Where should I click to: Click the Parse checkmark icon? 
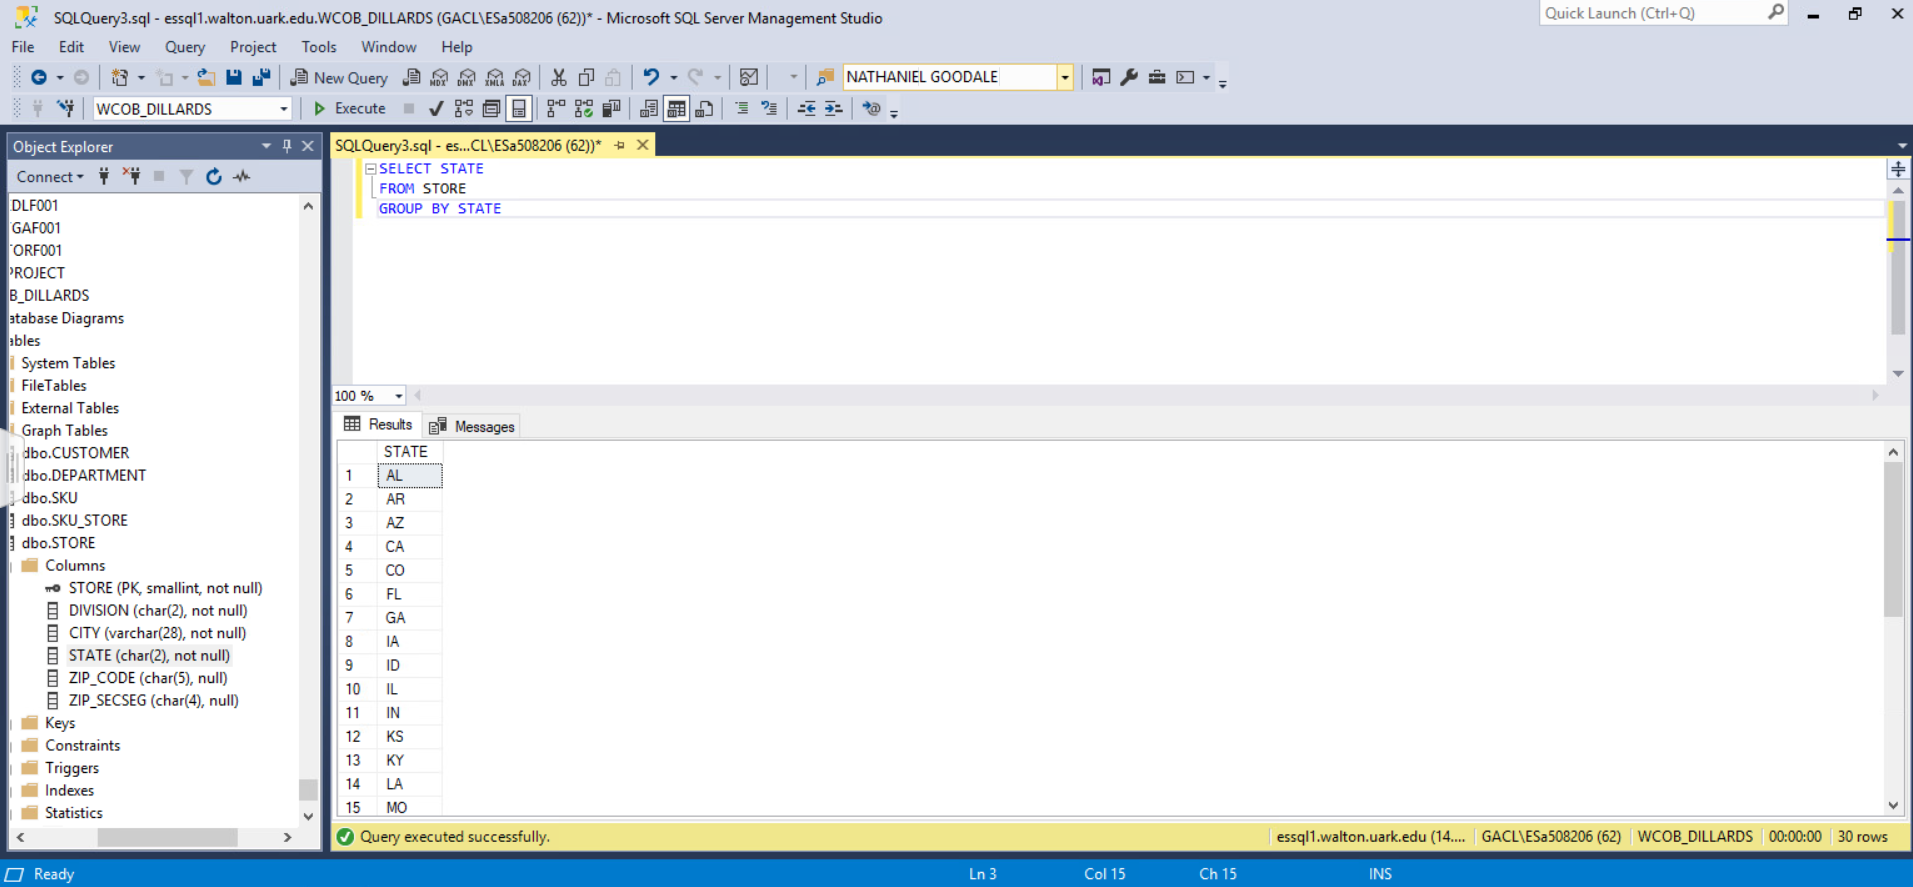[x=436, y=108]
